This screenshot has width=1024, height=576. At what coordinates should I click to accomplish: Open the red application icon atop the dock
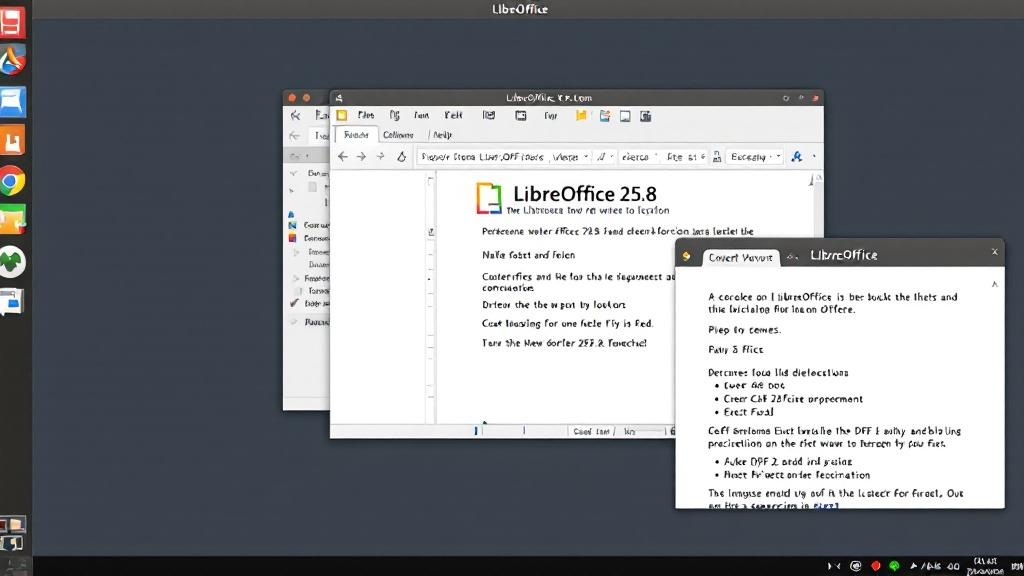coord(12,21)
